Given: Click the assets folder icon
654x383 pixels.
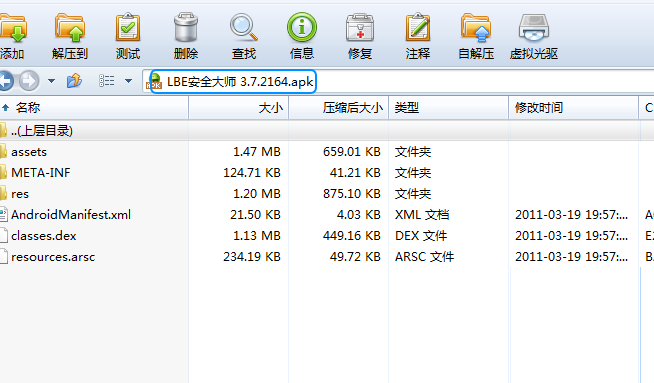Looking at the screenshot, I should click(x=3, y=152).
